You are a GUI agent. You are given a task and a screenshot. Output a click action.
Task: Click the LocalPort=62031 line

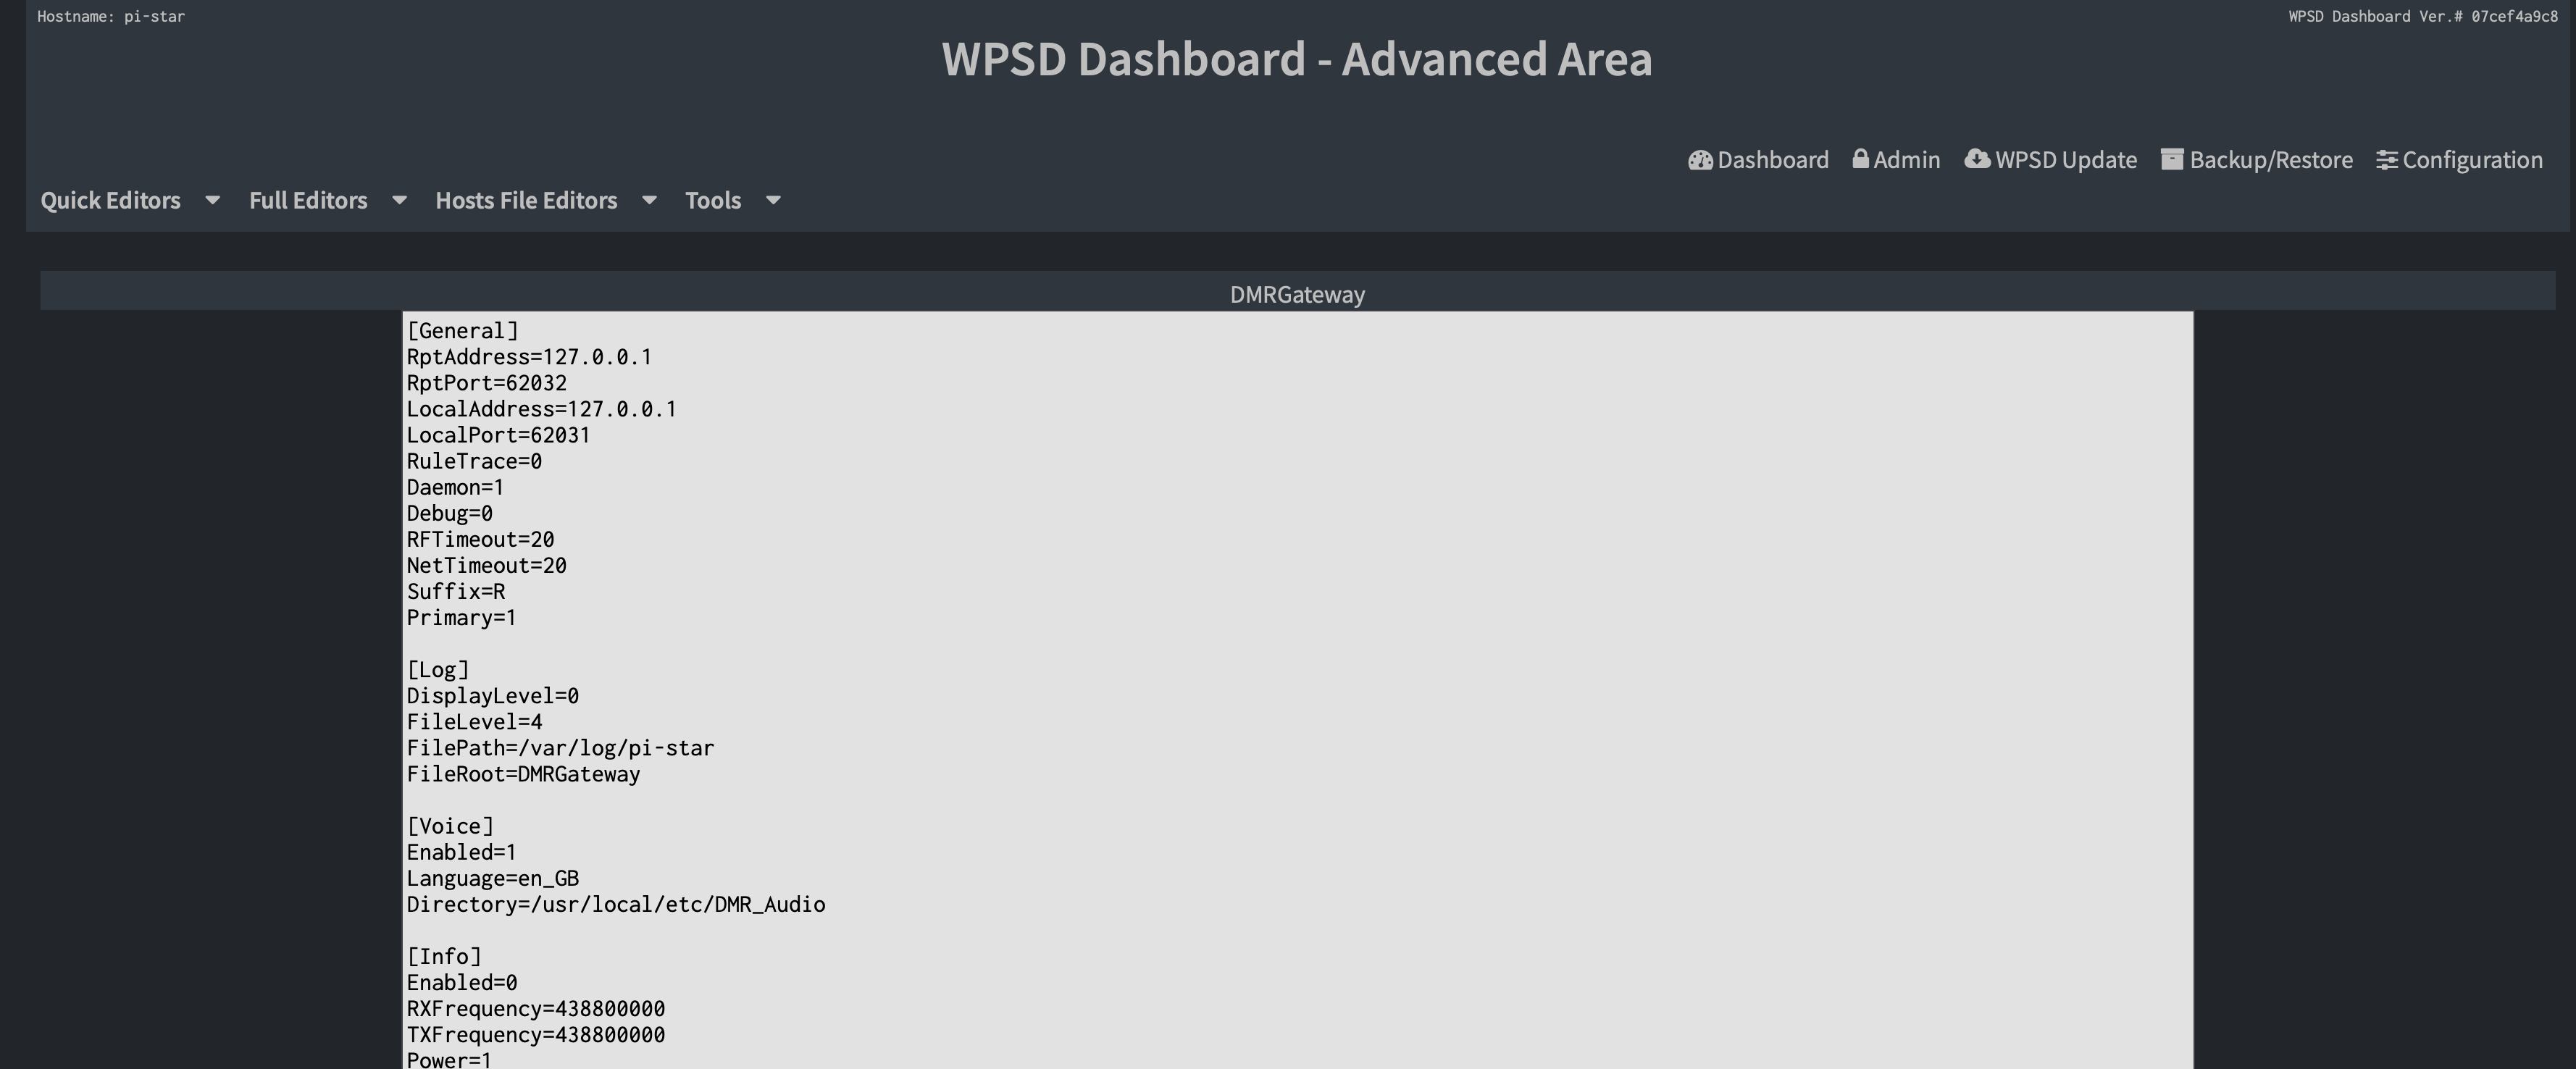tap(498, 435)
